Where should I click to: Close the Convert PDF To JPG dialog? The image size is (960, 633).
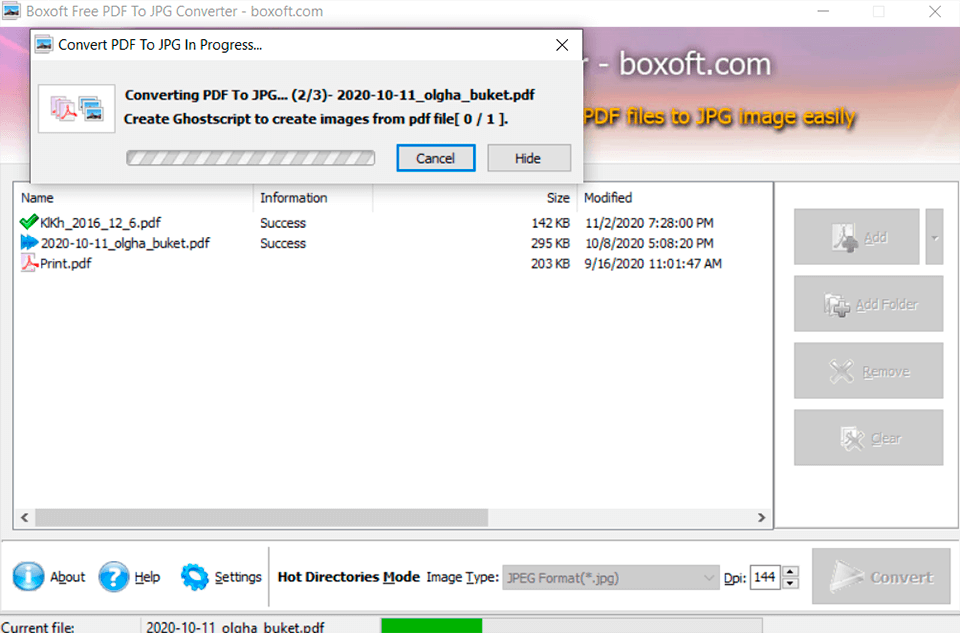point(563,45)
